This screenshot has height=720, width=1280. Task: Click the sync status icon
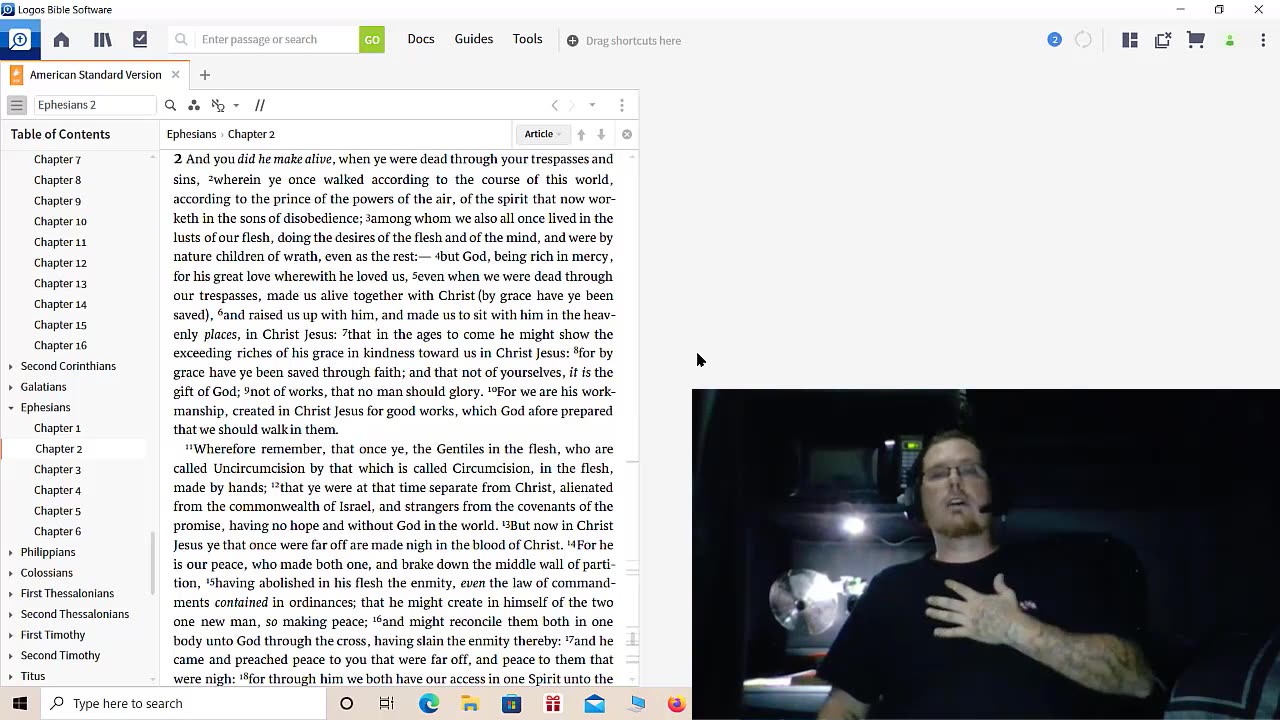tap(1083, 40)
